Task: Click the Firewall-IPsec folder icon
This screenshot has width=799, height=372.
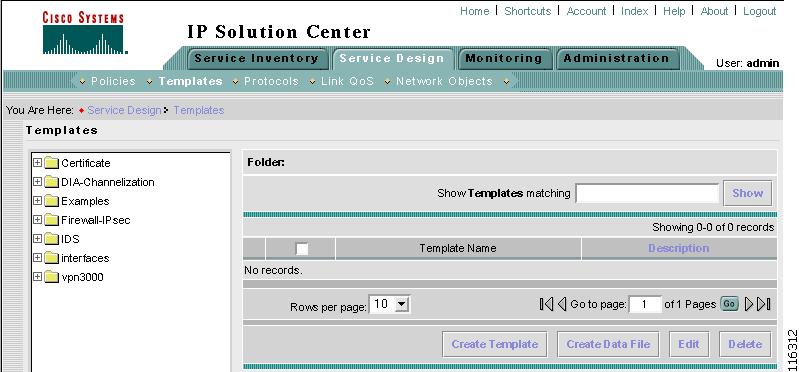Action: click(x=51, y=220)
